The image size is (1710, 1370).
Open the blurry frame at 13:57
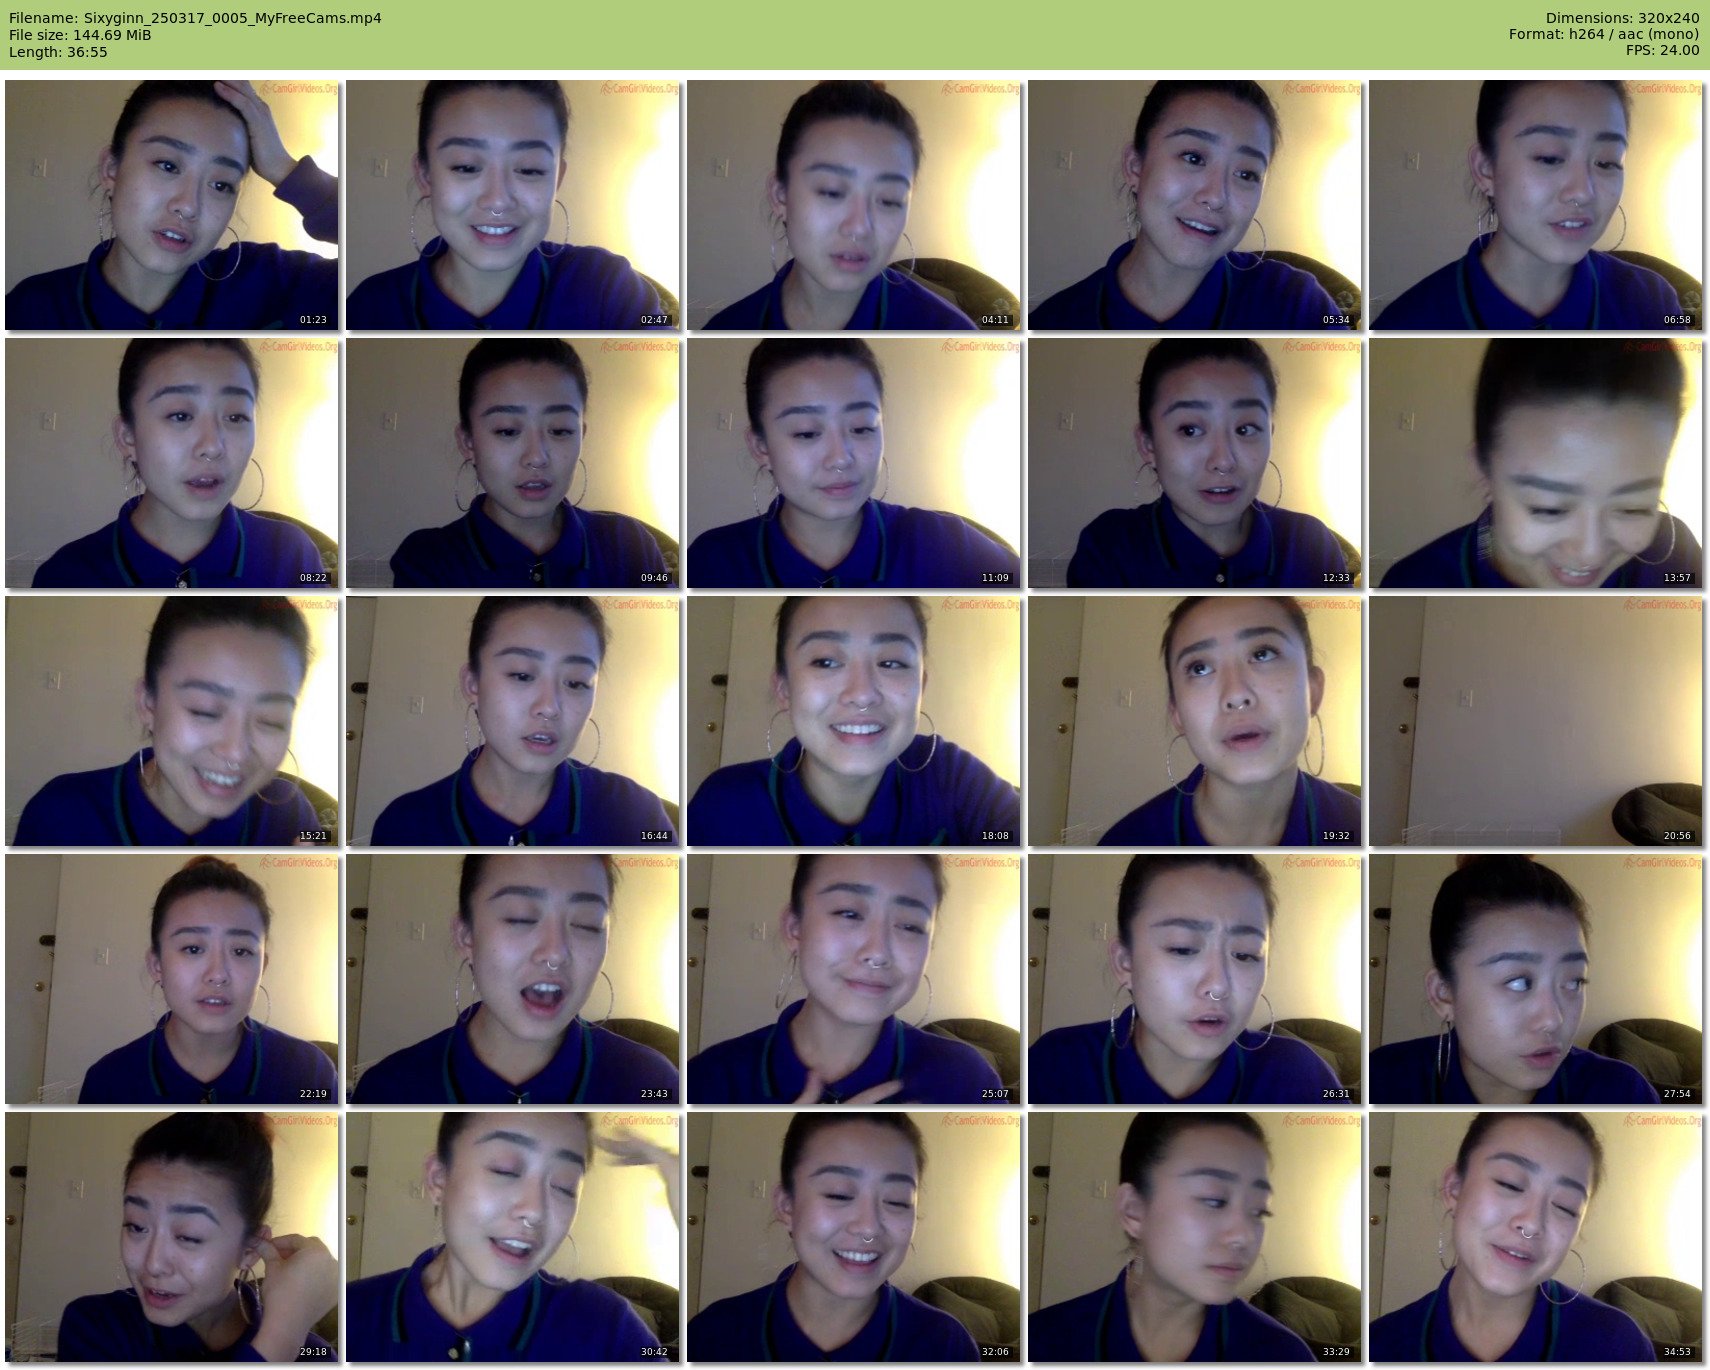pyautogui.click(x=1535, y=463)
